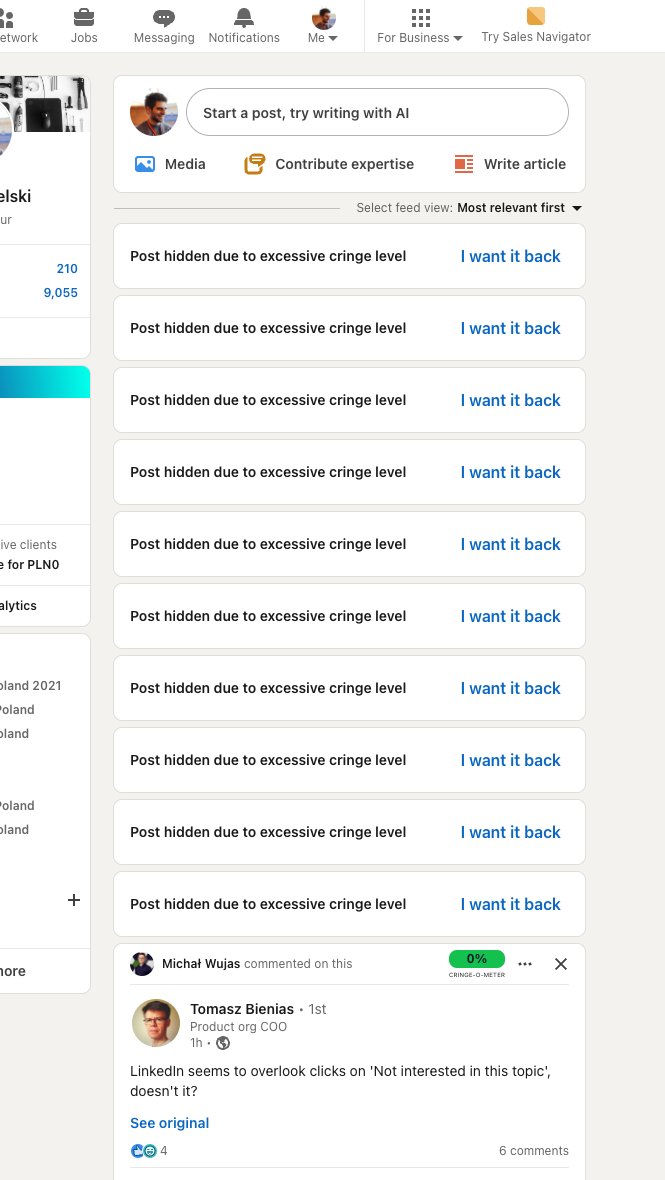The image size is (665, 1180).
Task: Restore hidden post directly above Michał Wujas
Action: [511, 905]
